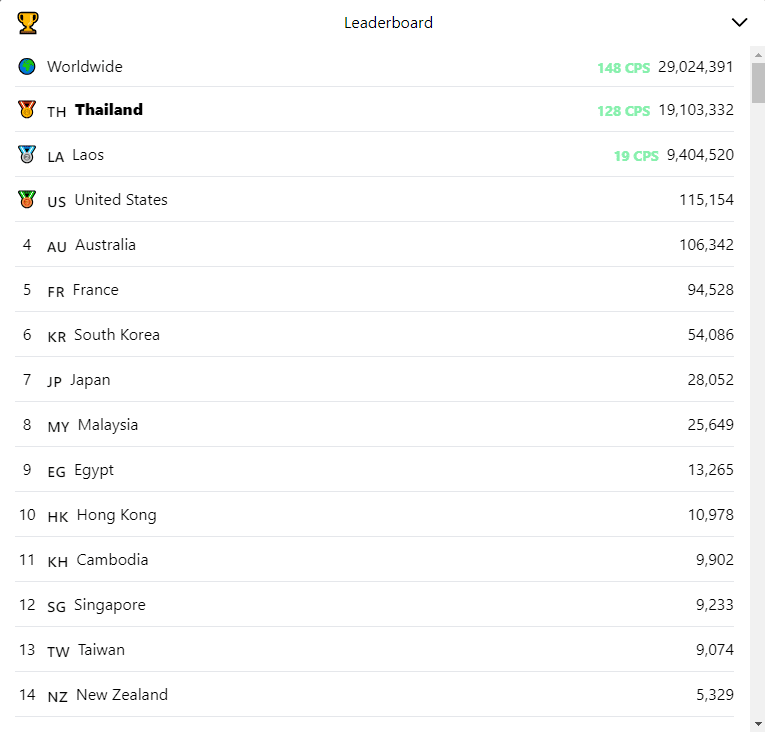Collapse the Leaderboard with the chevron

pyautogui.click(x=739, y=22)
